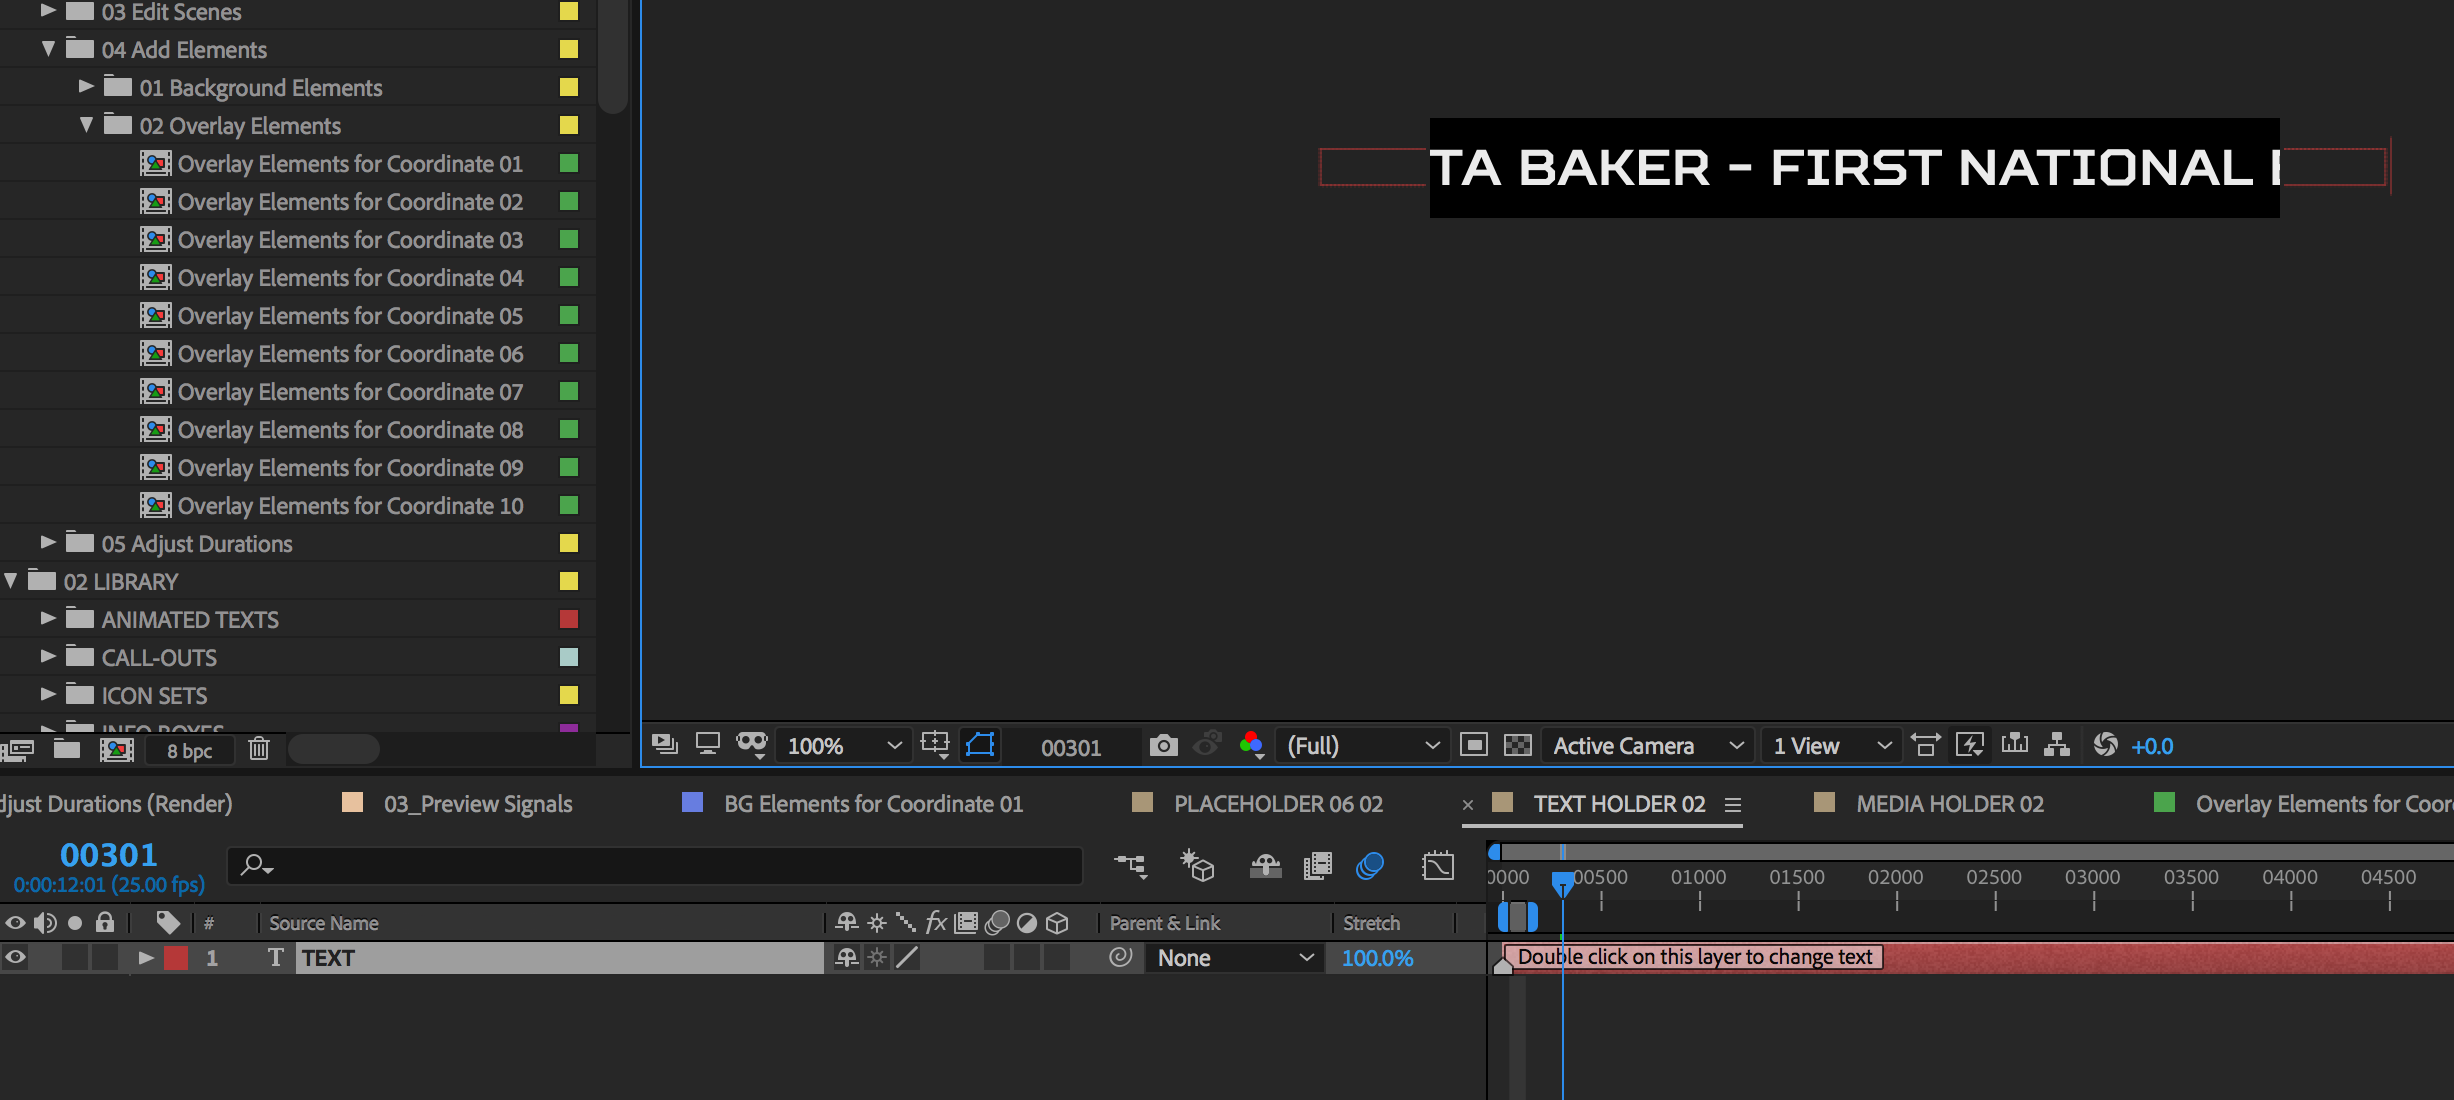Collapse the 02 Overlay Elements folder

[x=86, y=125]
